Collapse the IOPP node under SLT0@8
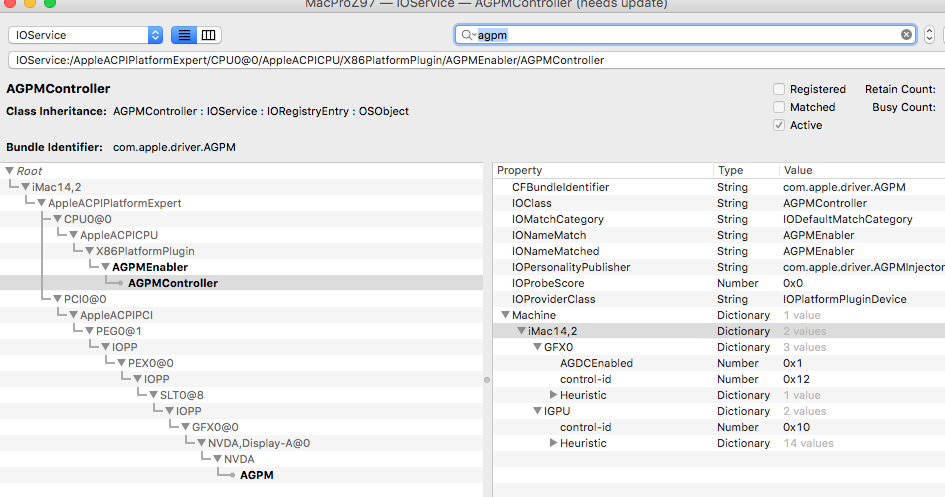This screenshot has width=945, height=497. [169, 411]
